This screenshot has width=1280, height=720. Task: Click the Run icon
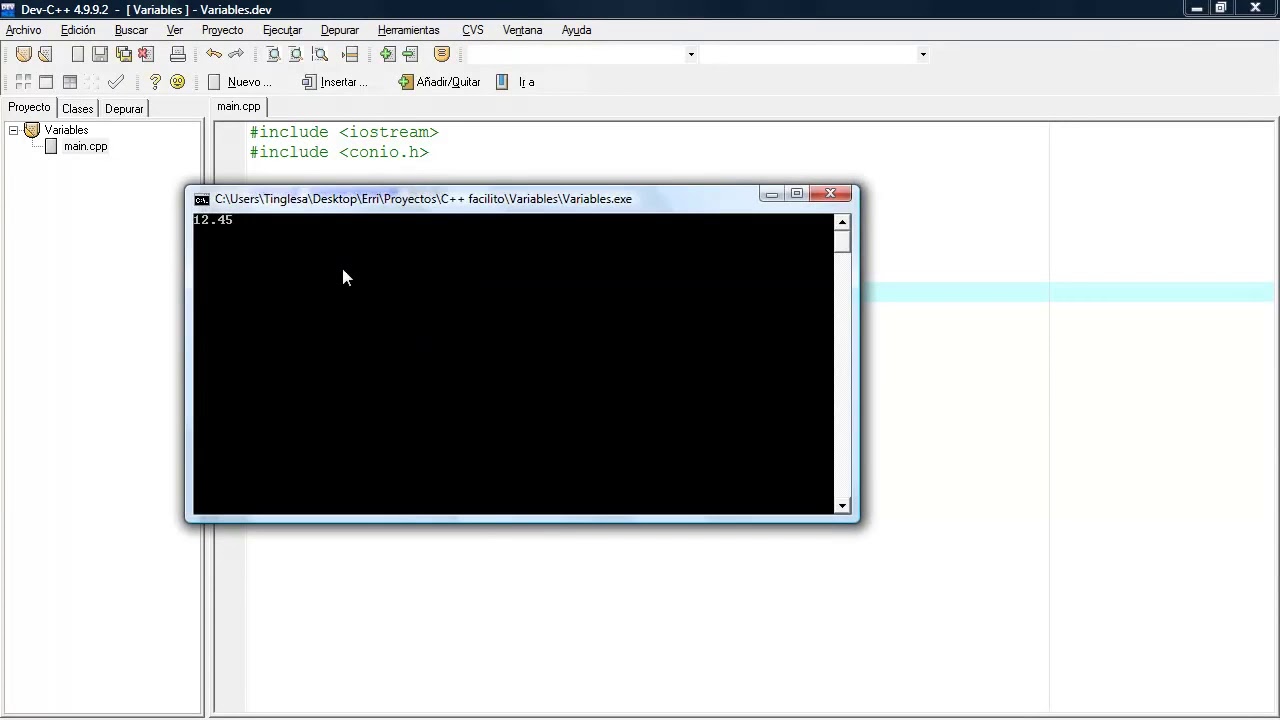tap(46, 82)
